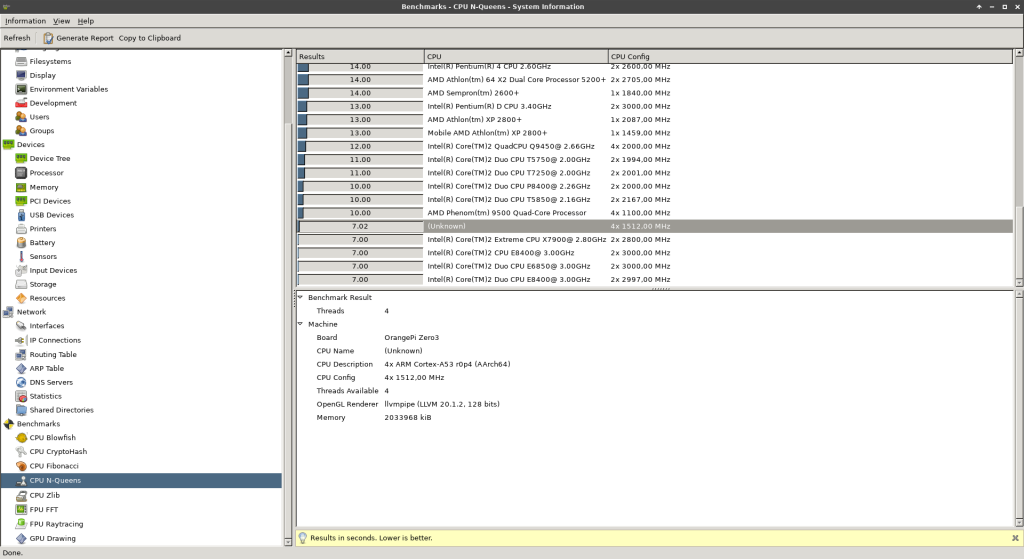Open the CPU Blowfish benchmark icon

pos(21,438)
